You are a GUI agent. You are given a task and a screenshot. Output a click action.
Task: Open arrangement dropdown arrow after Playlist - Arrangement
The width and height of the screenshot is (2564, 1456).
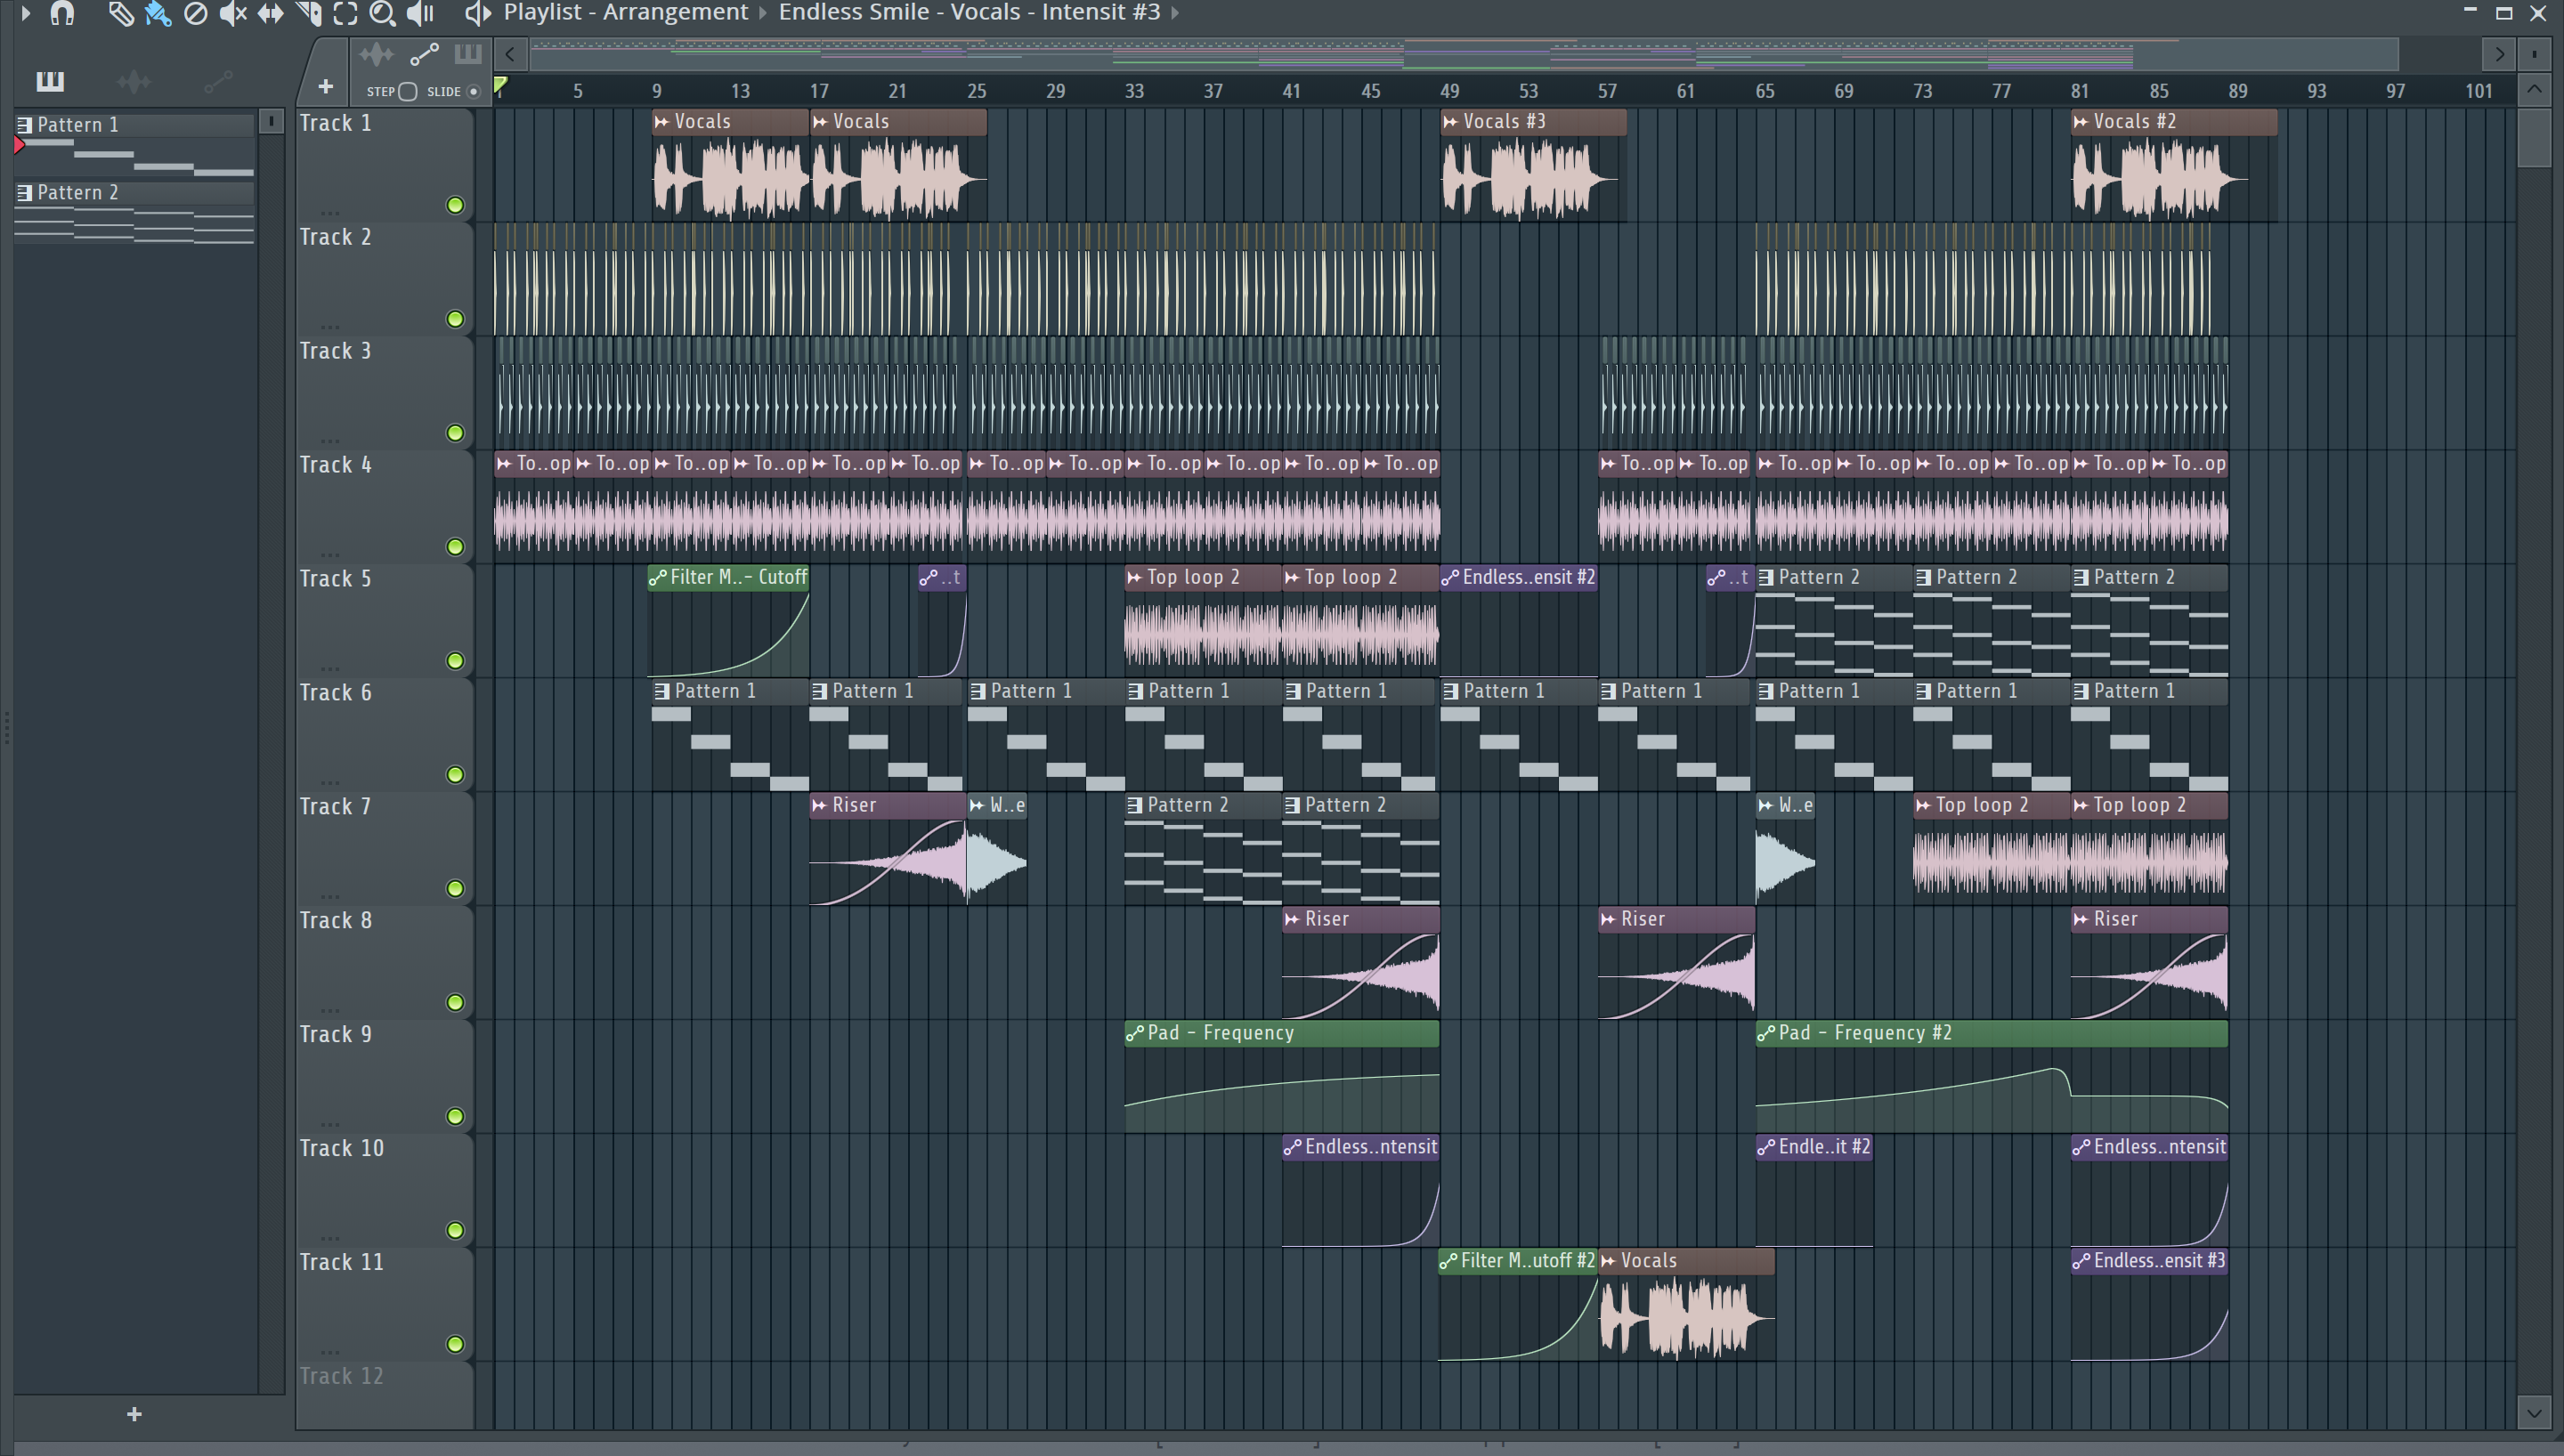763,13
